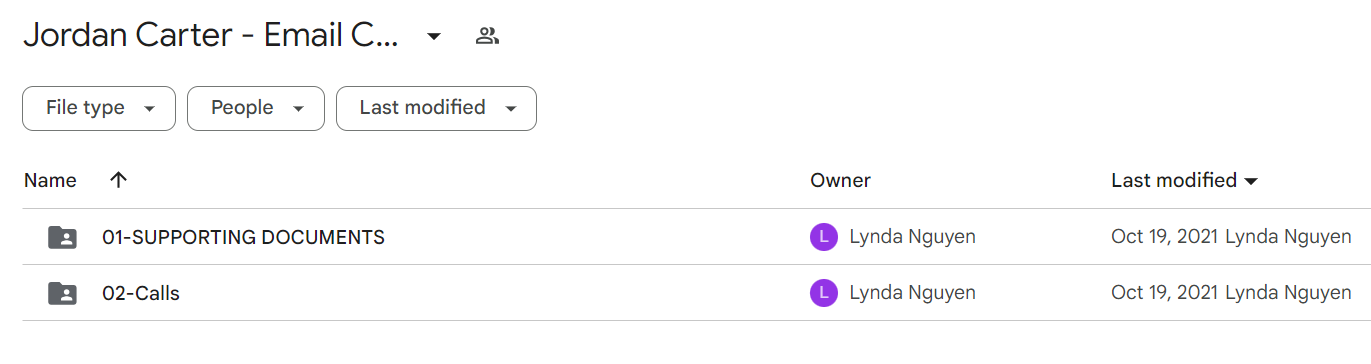Select the 02-Calls folder name
The image size is (1371, 364).
[141, 293]
